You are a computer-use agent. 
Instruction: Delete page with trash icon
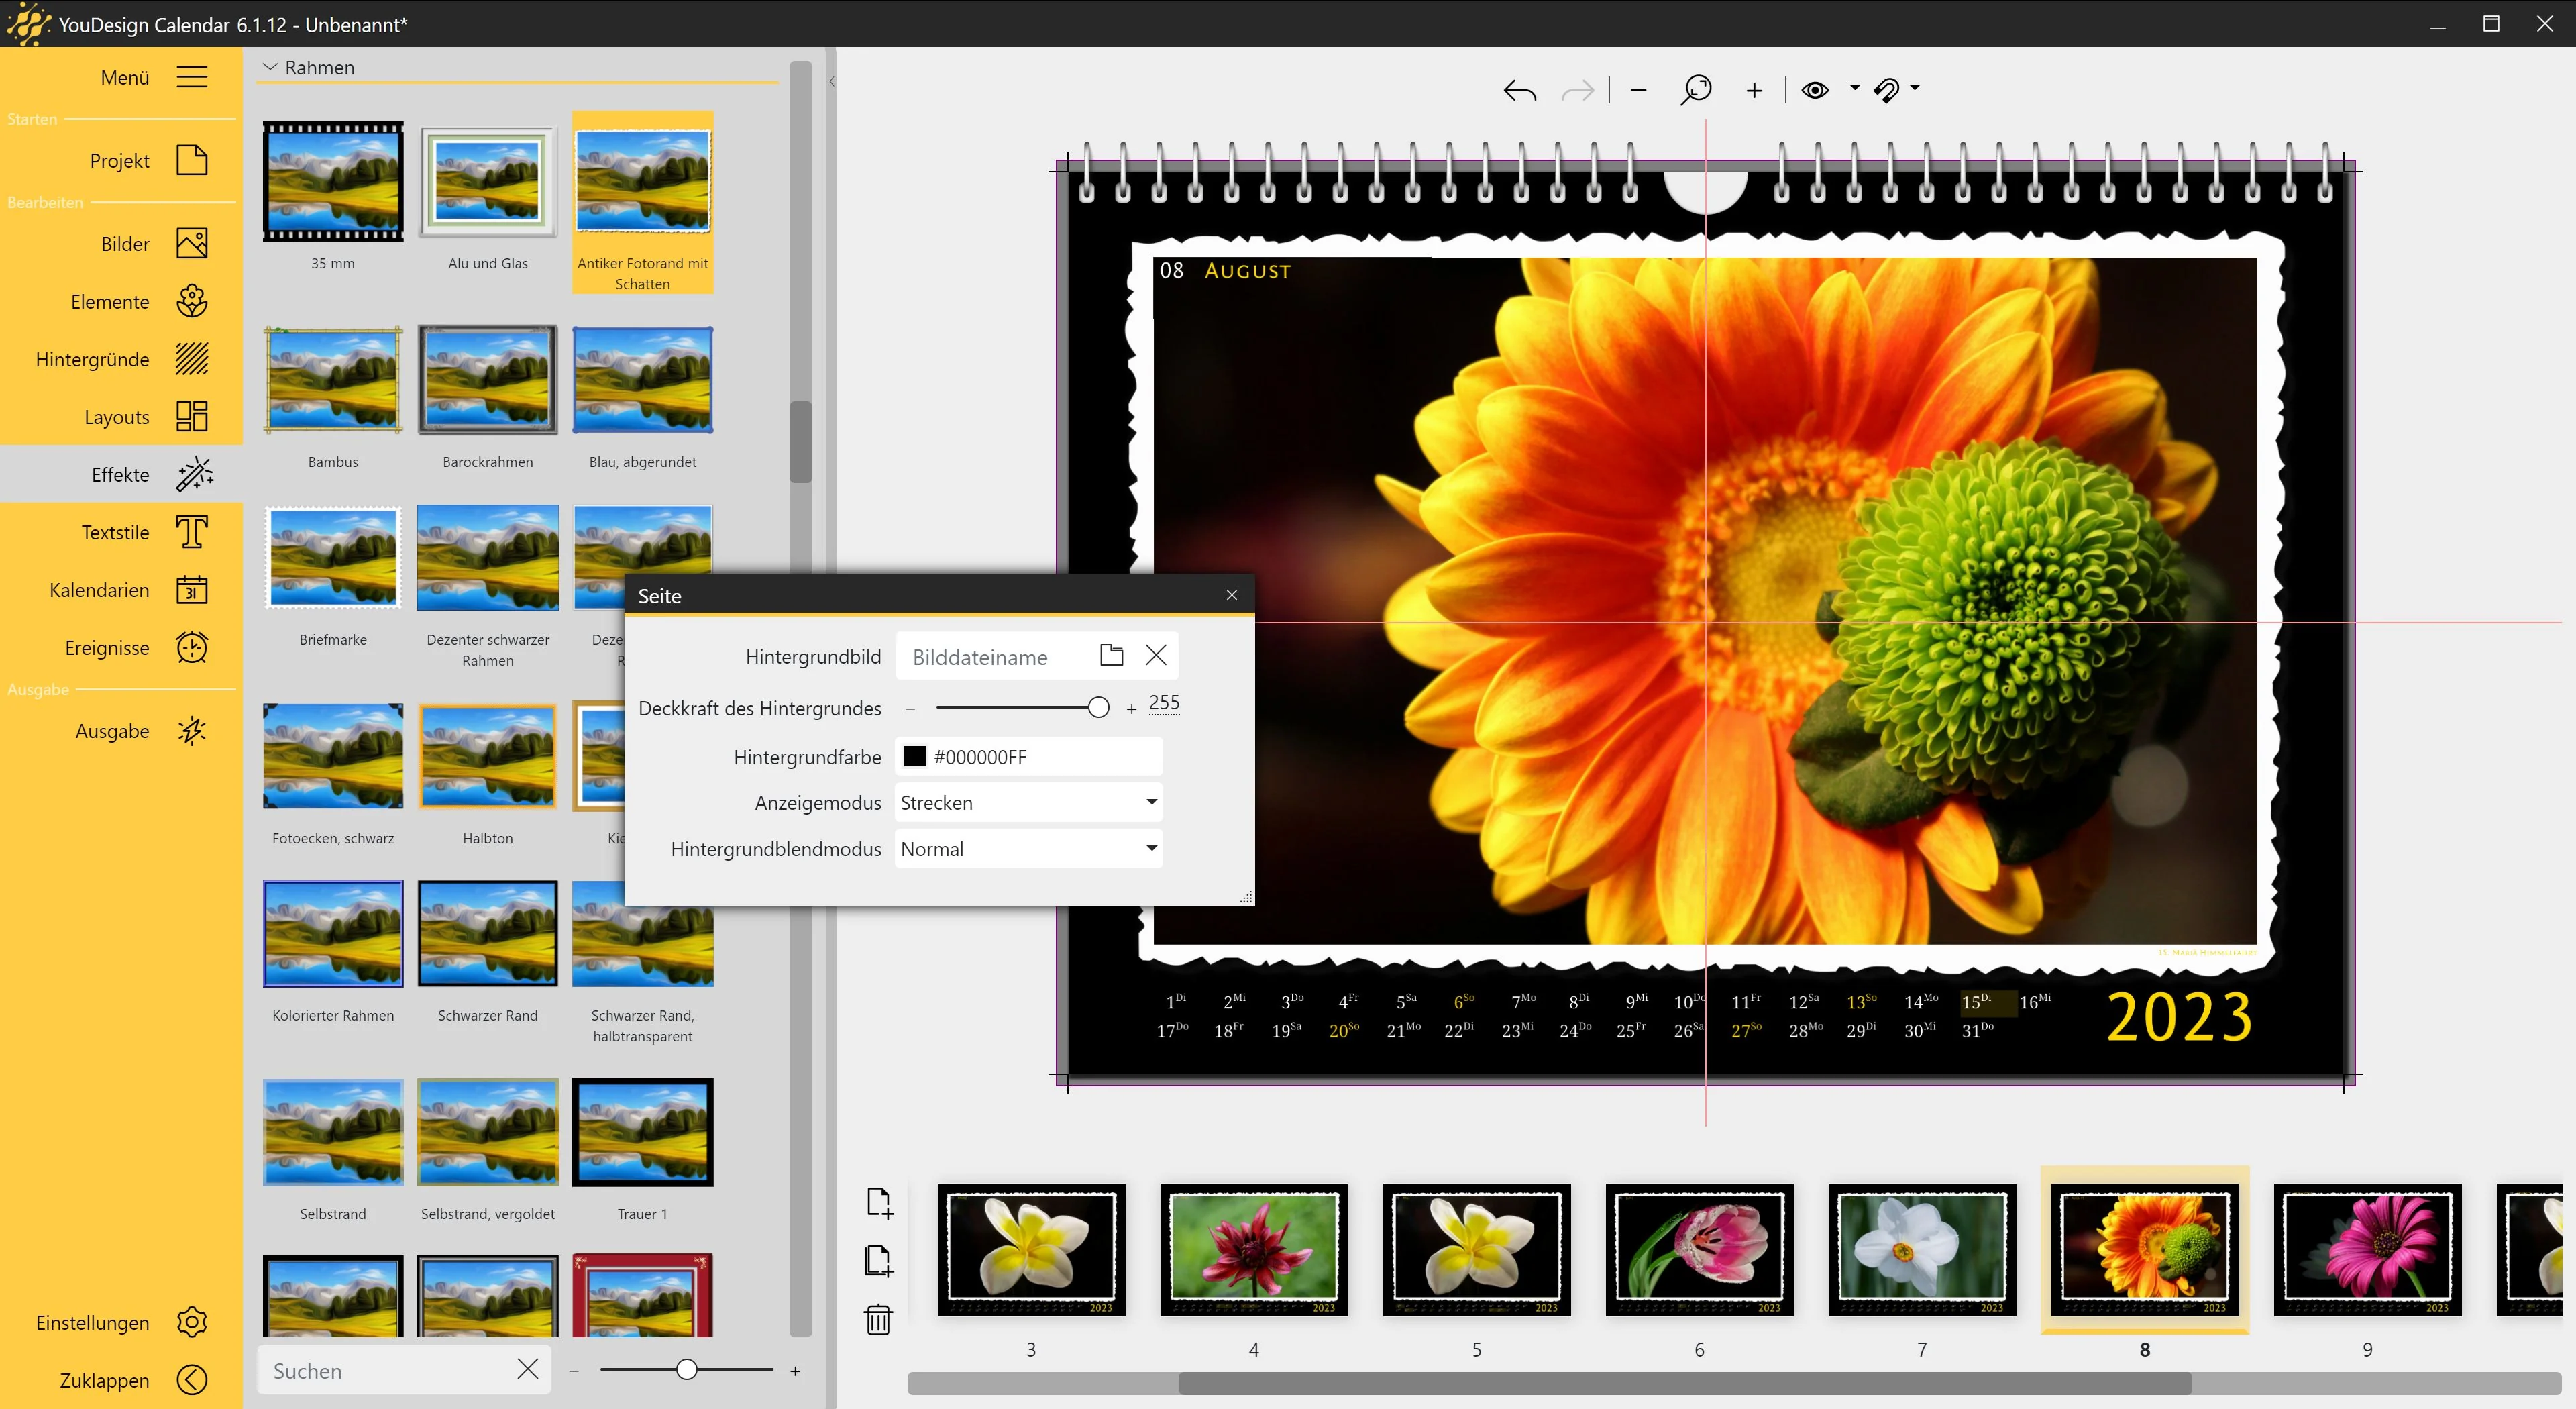pyautogui.click(x=878, y=1319)
